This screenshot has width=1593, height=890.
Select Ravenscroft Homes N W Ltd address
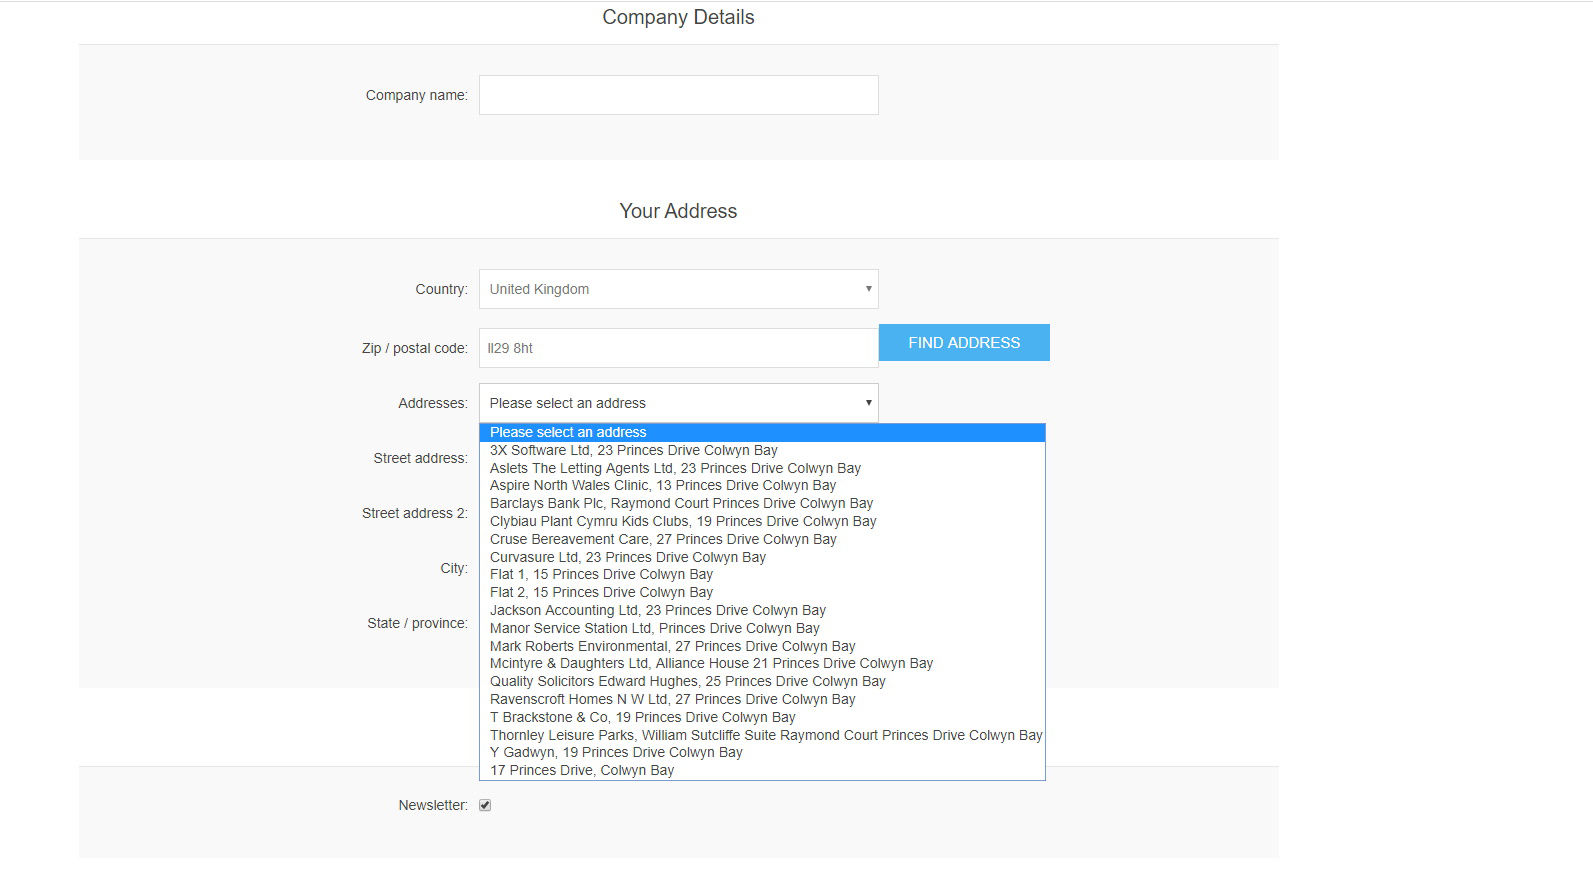coord(762,699)
